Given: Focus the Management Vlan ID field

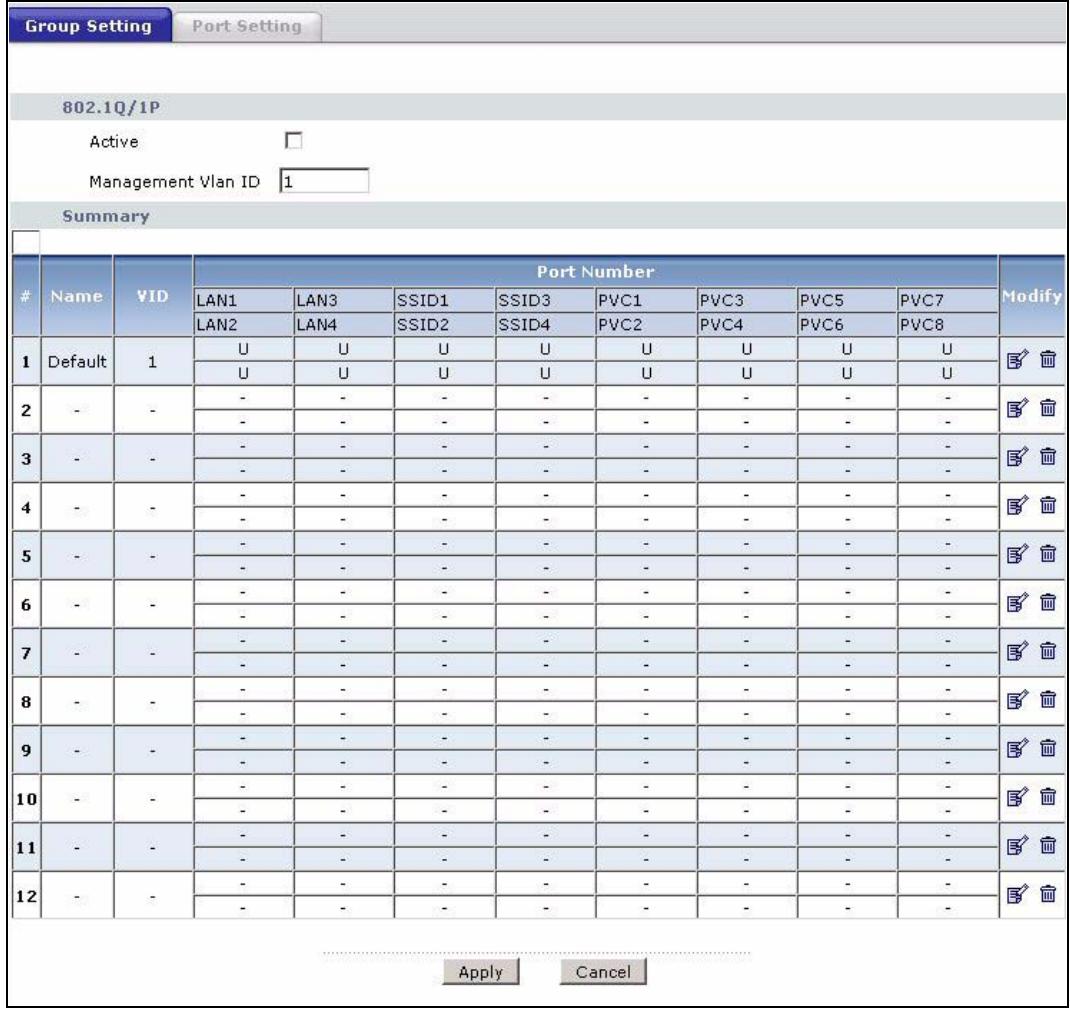Looking at the screenshot, I should [x=324, y=181].
